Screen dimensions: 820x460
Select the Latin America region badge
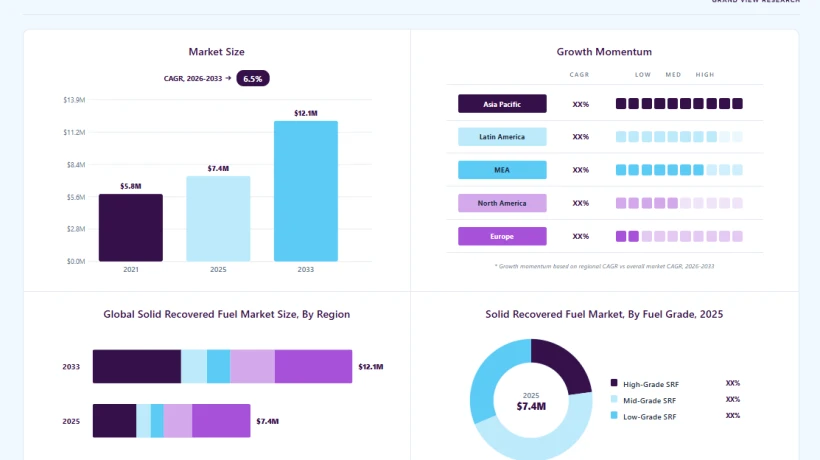click(x=502, y=137)
